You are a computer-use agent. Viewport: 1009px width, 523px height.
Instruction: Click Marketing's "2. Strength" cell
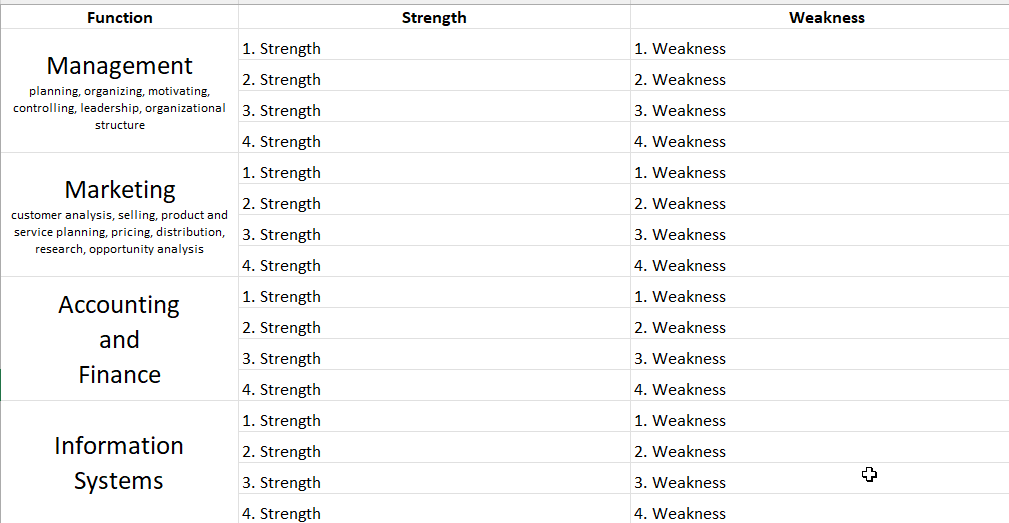(x=434, y=203)
